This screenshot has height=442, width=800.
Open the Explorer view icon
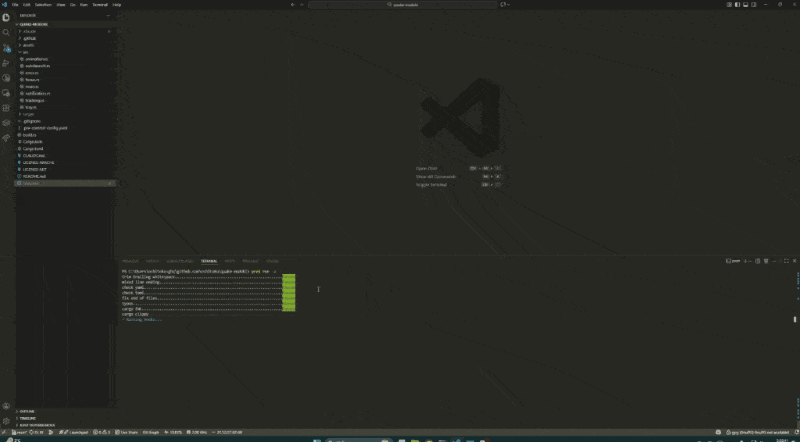(x=6, y=18)
